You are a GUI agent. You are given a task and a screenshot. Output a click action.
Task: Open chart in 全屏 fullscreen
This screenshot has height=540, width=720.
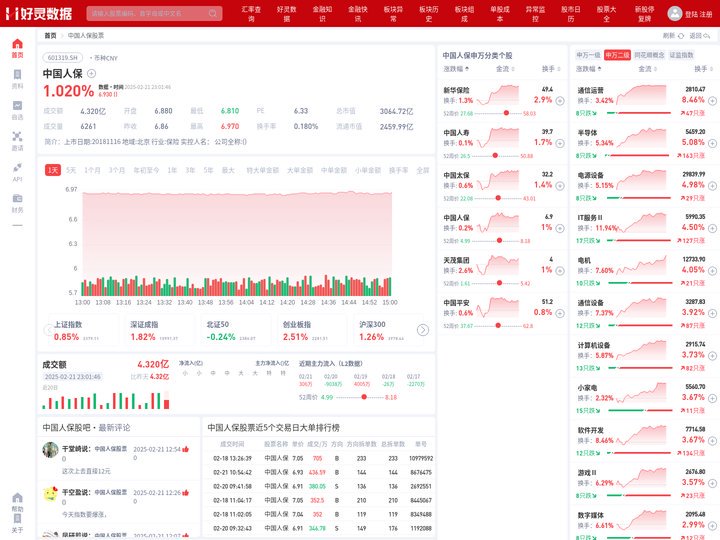(422, 170)
